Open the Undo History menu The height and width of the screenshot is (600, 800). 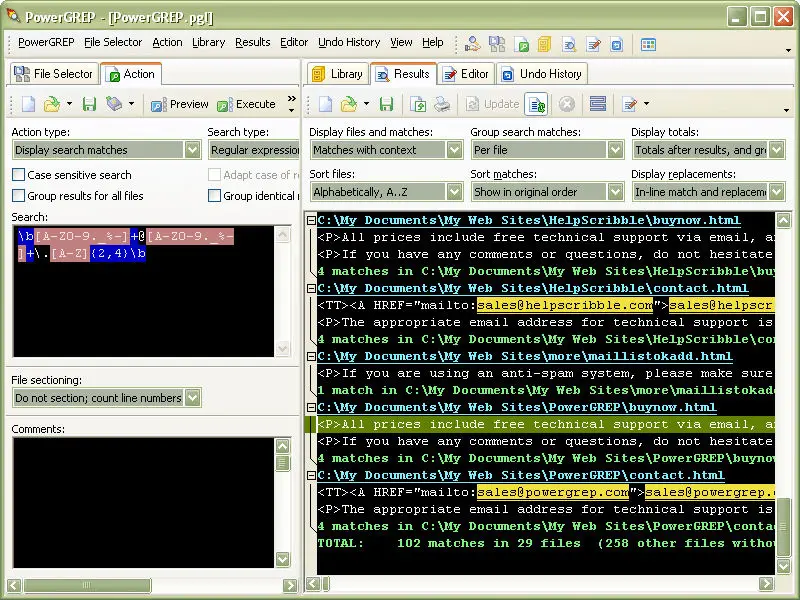pos(349,42)
